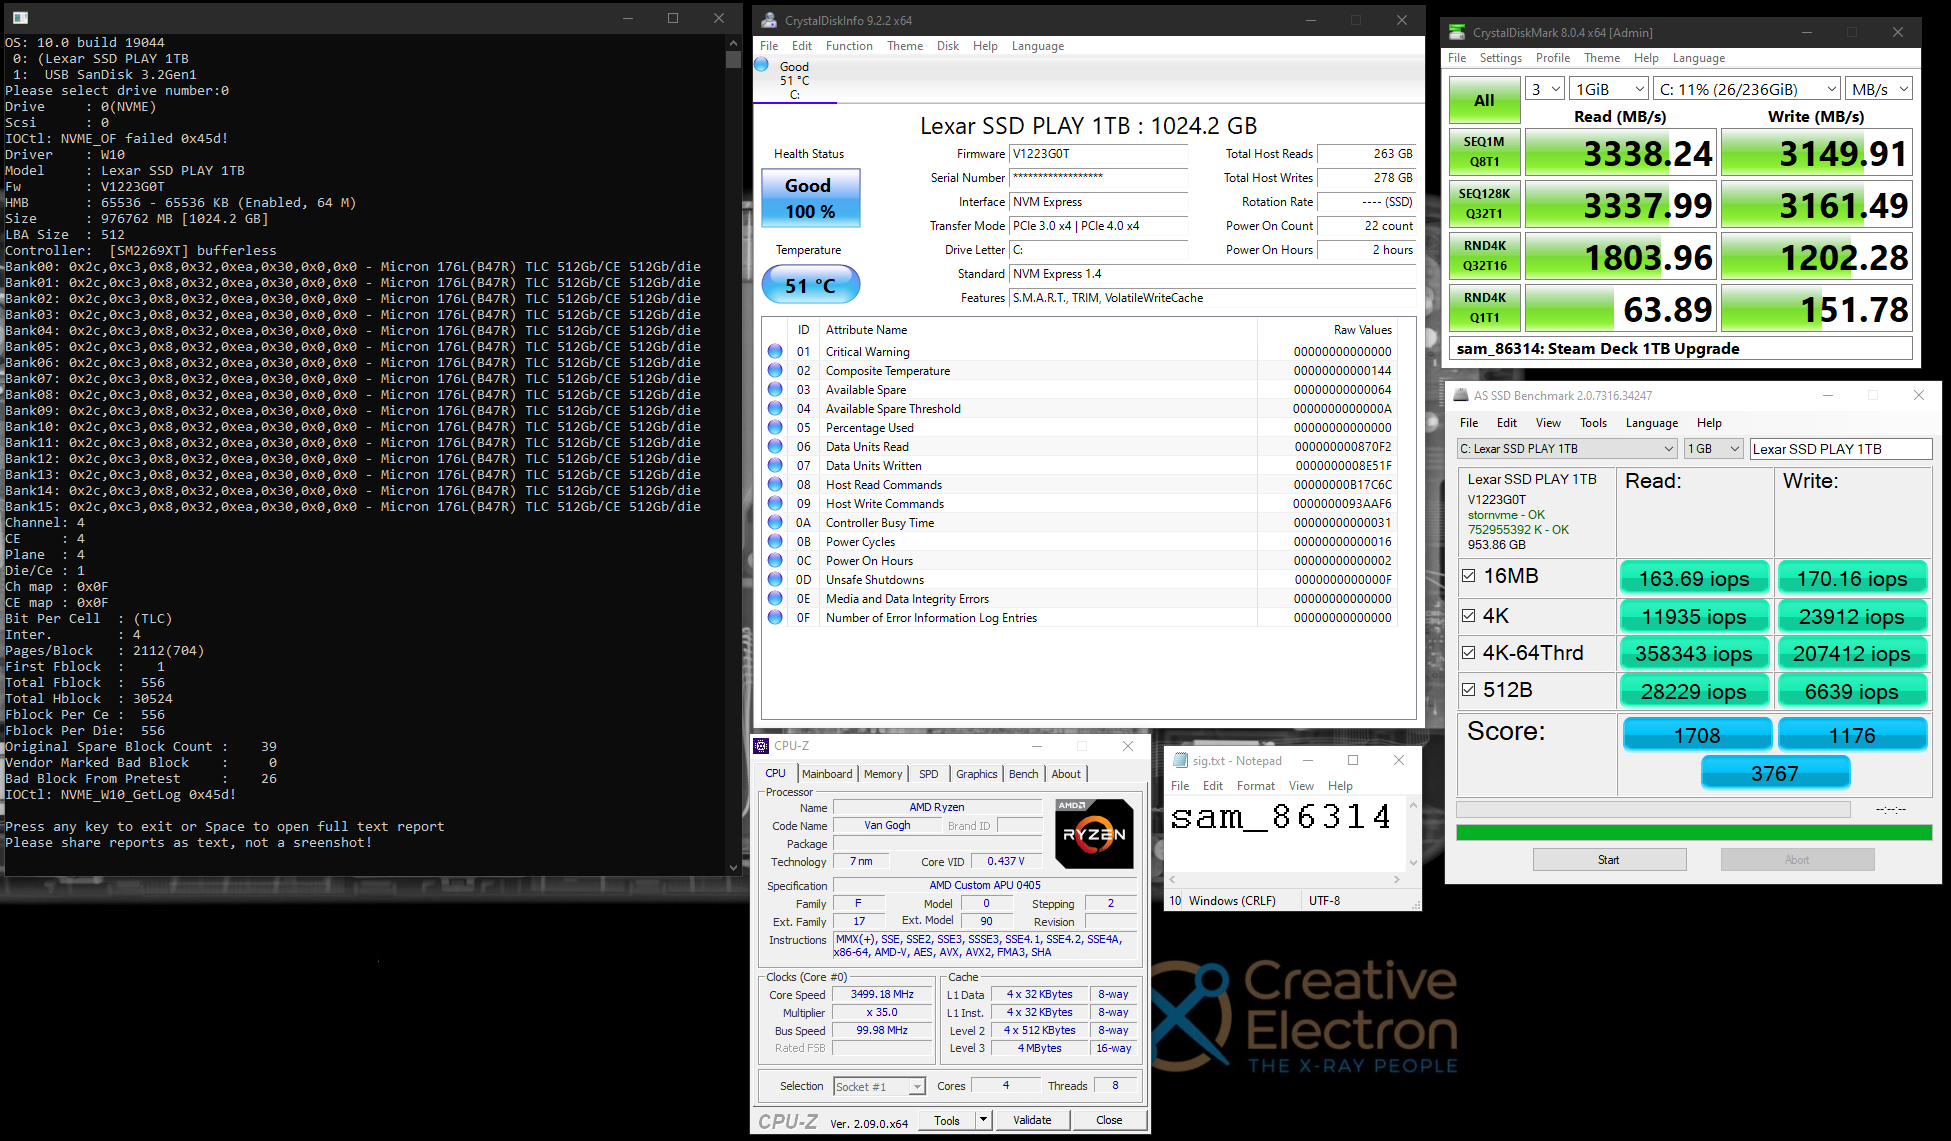This screenshot has height=1141, width=1951.
Task: Open the Tools menu in AS SSD Benchmark
Action: 1593,423
